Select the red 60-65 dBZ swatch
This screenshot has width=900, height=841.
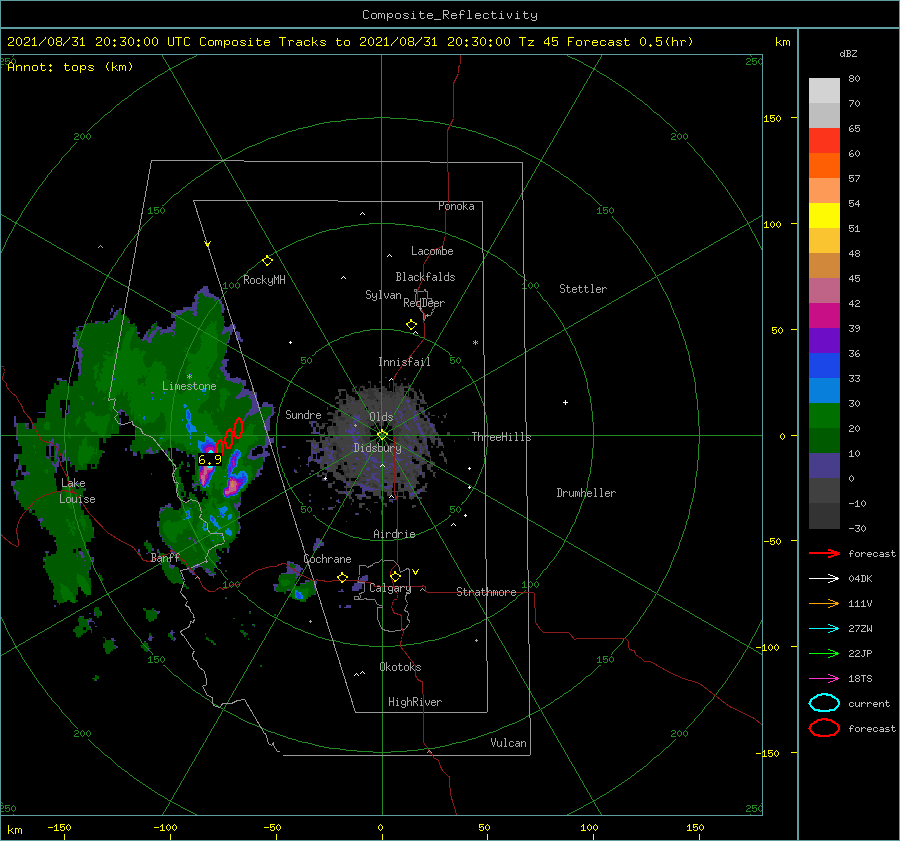click(x=824, y=140)
